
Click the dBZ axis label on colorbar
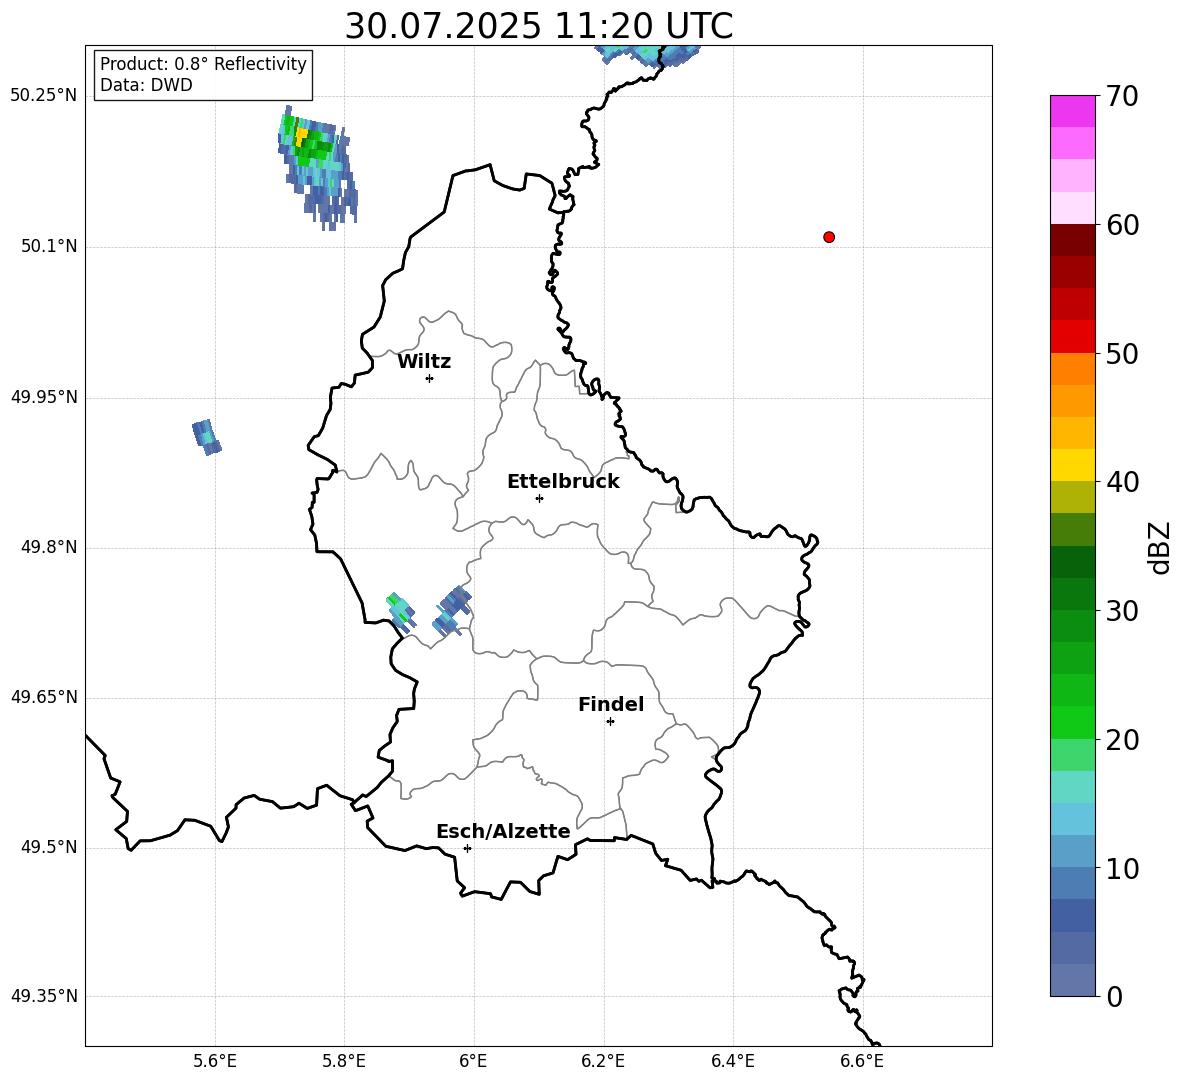click(1161, 547)
